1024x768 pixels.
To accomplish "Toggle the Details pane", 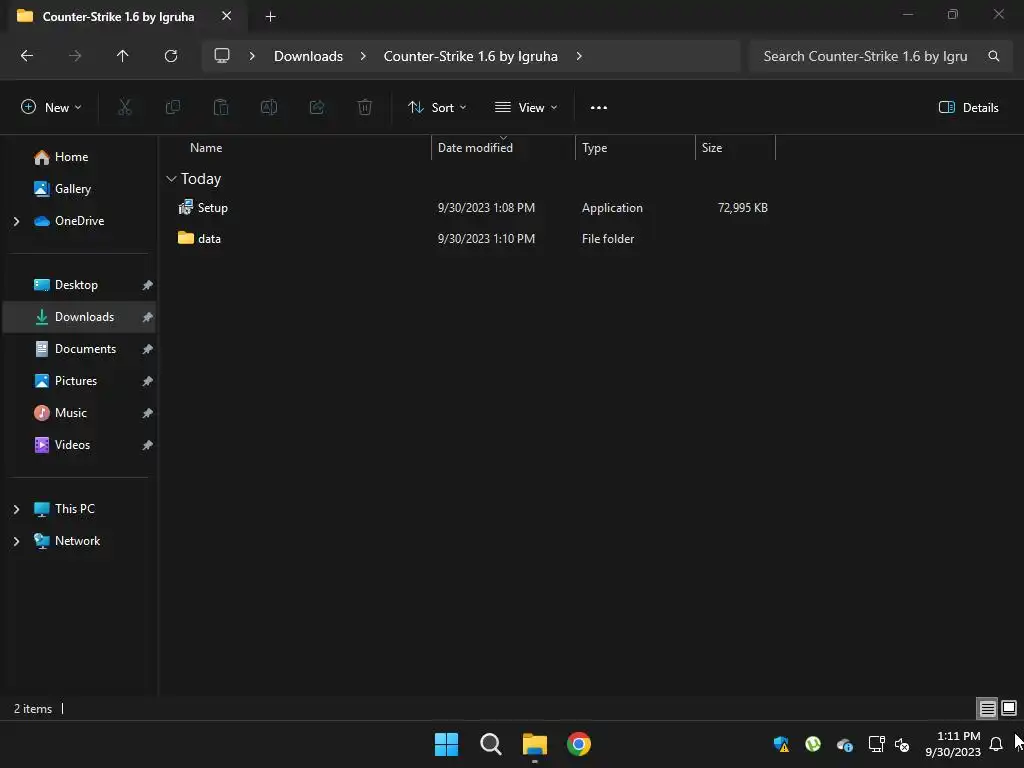I will (x=968, y=108).
